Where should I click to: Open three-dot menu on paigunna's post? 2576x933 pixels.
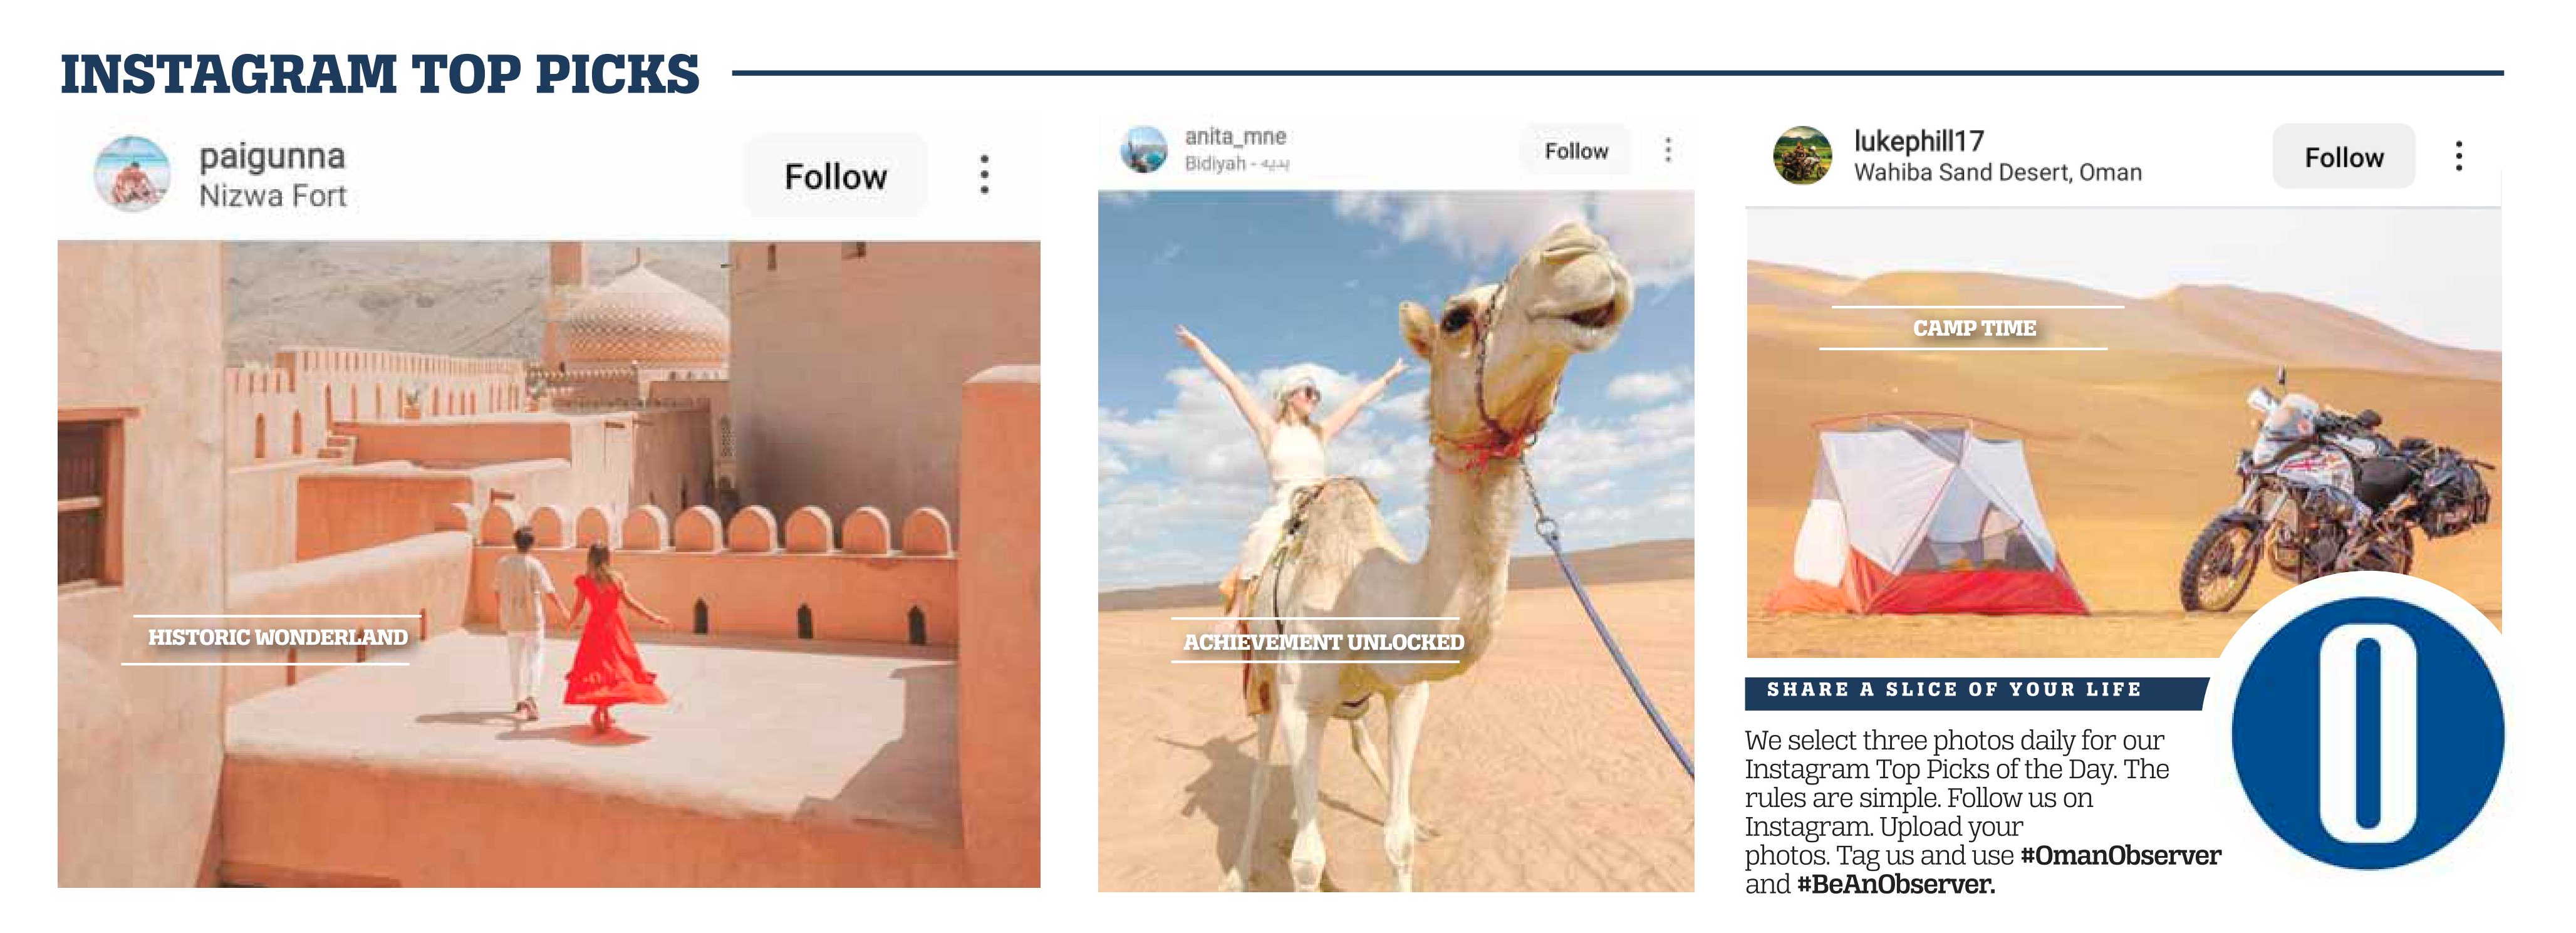[x=985, y=175]
